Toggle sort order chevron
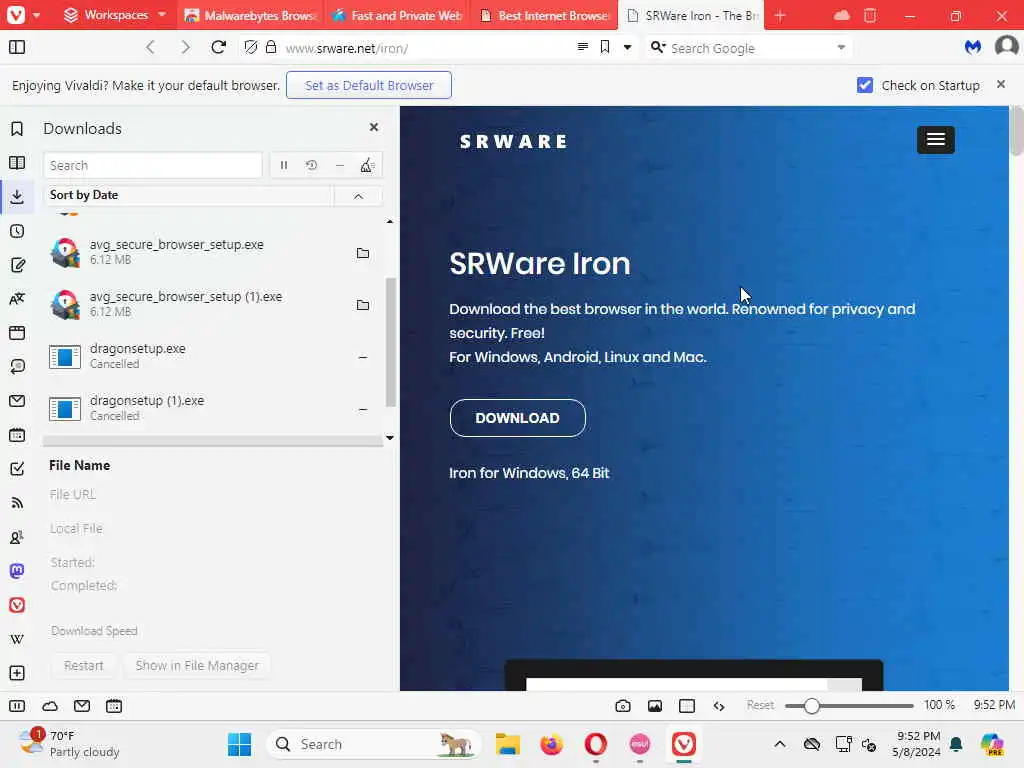 click(359, 196)
